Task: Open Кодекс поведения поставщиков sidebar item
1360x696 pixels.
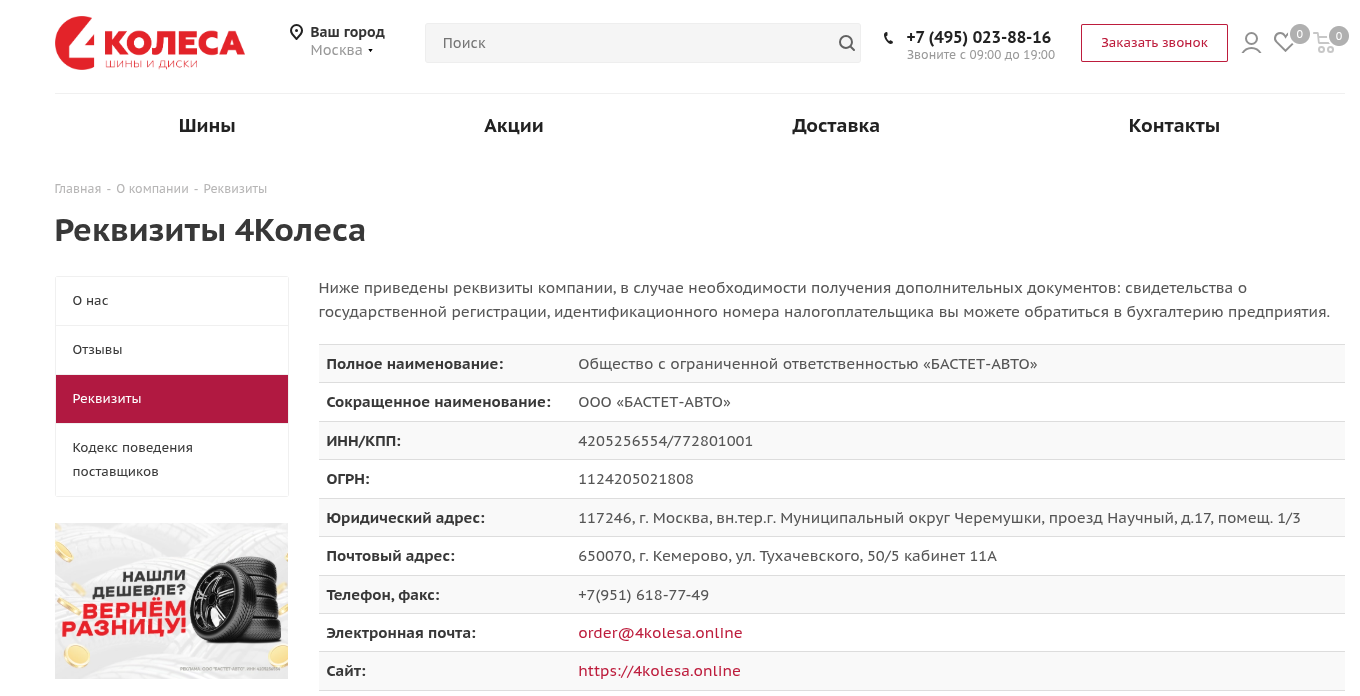Action: 132,460
